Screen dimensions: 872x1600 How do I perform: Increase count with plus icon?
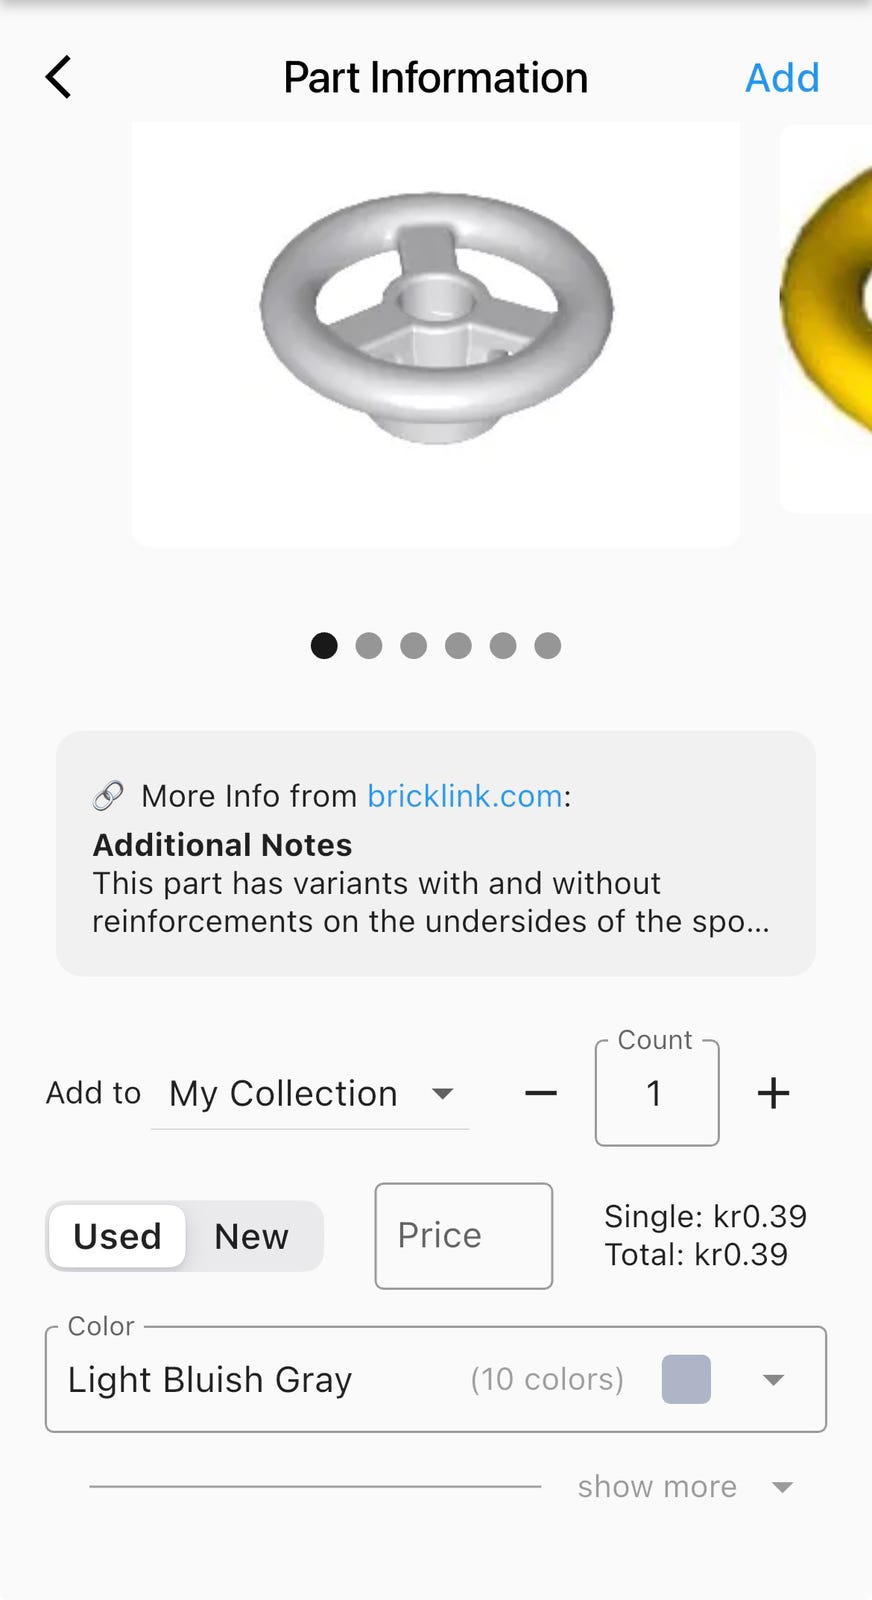773,1093
